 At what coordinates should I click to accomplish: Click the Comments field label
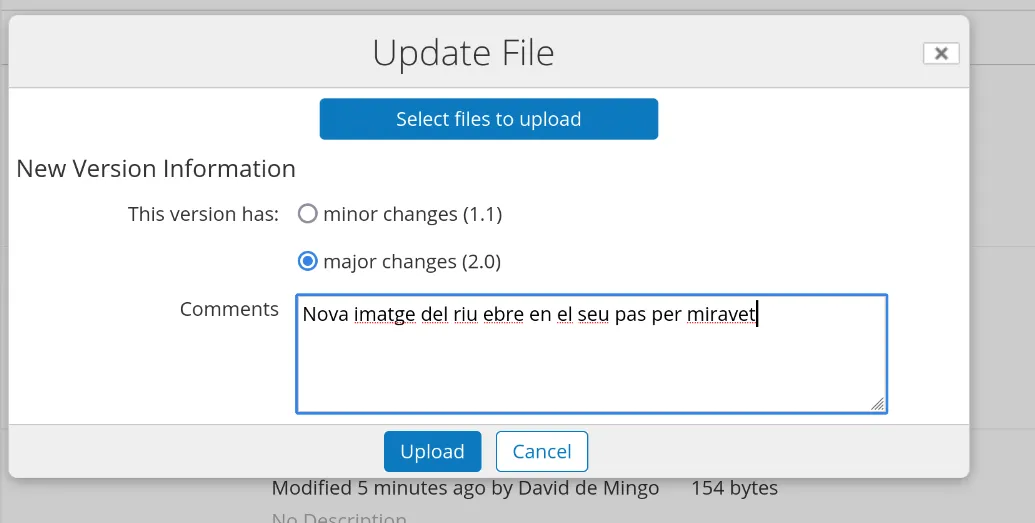point(229,309)
